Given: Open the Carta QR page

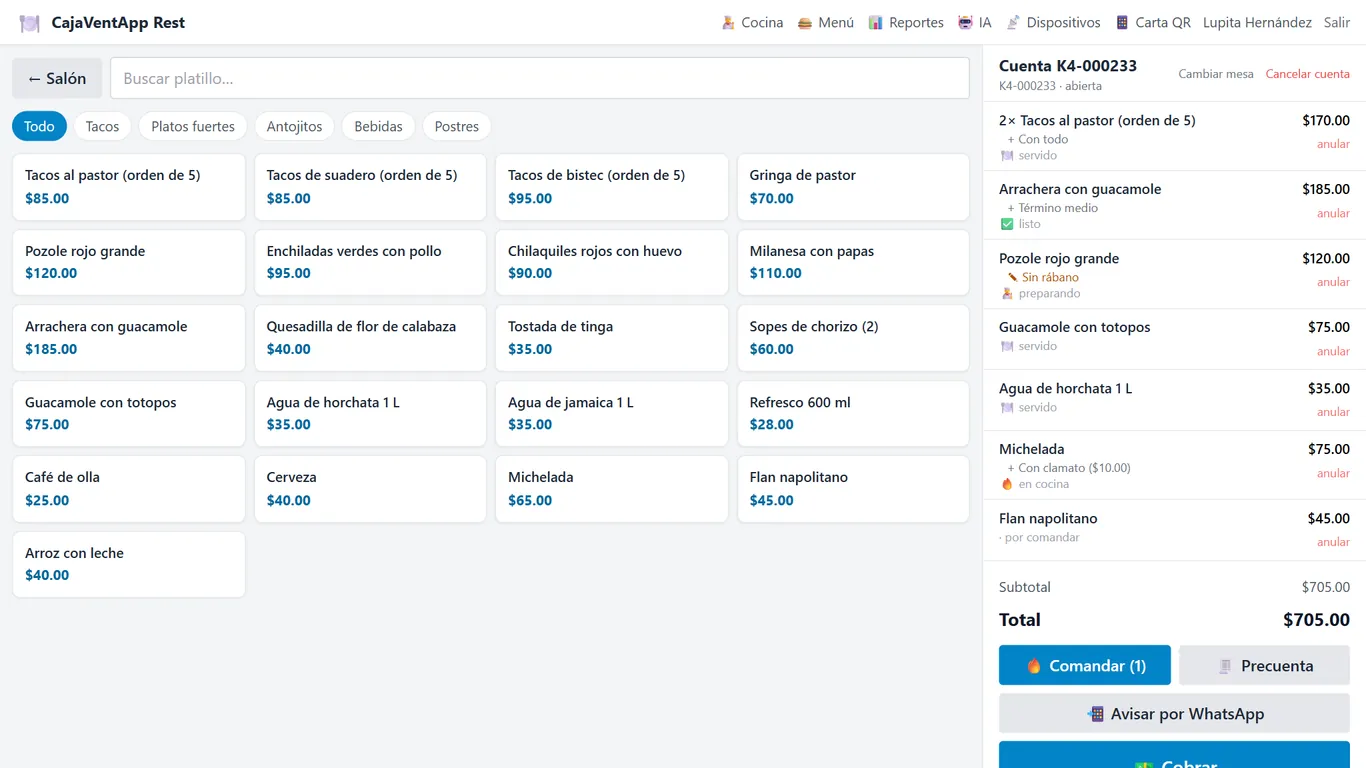Looking at the screenshot, I should [x=1153, y=23].
